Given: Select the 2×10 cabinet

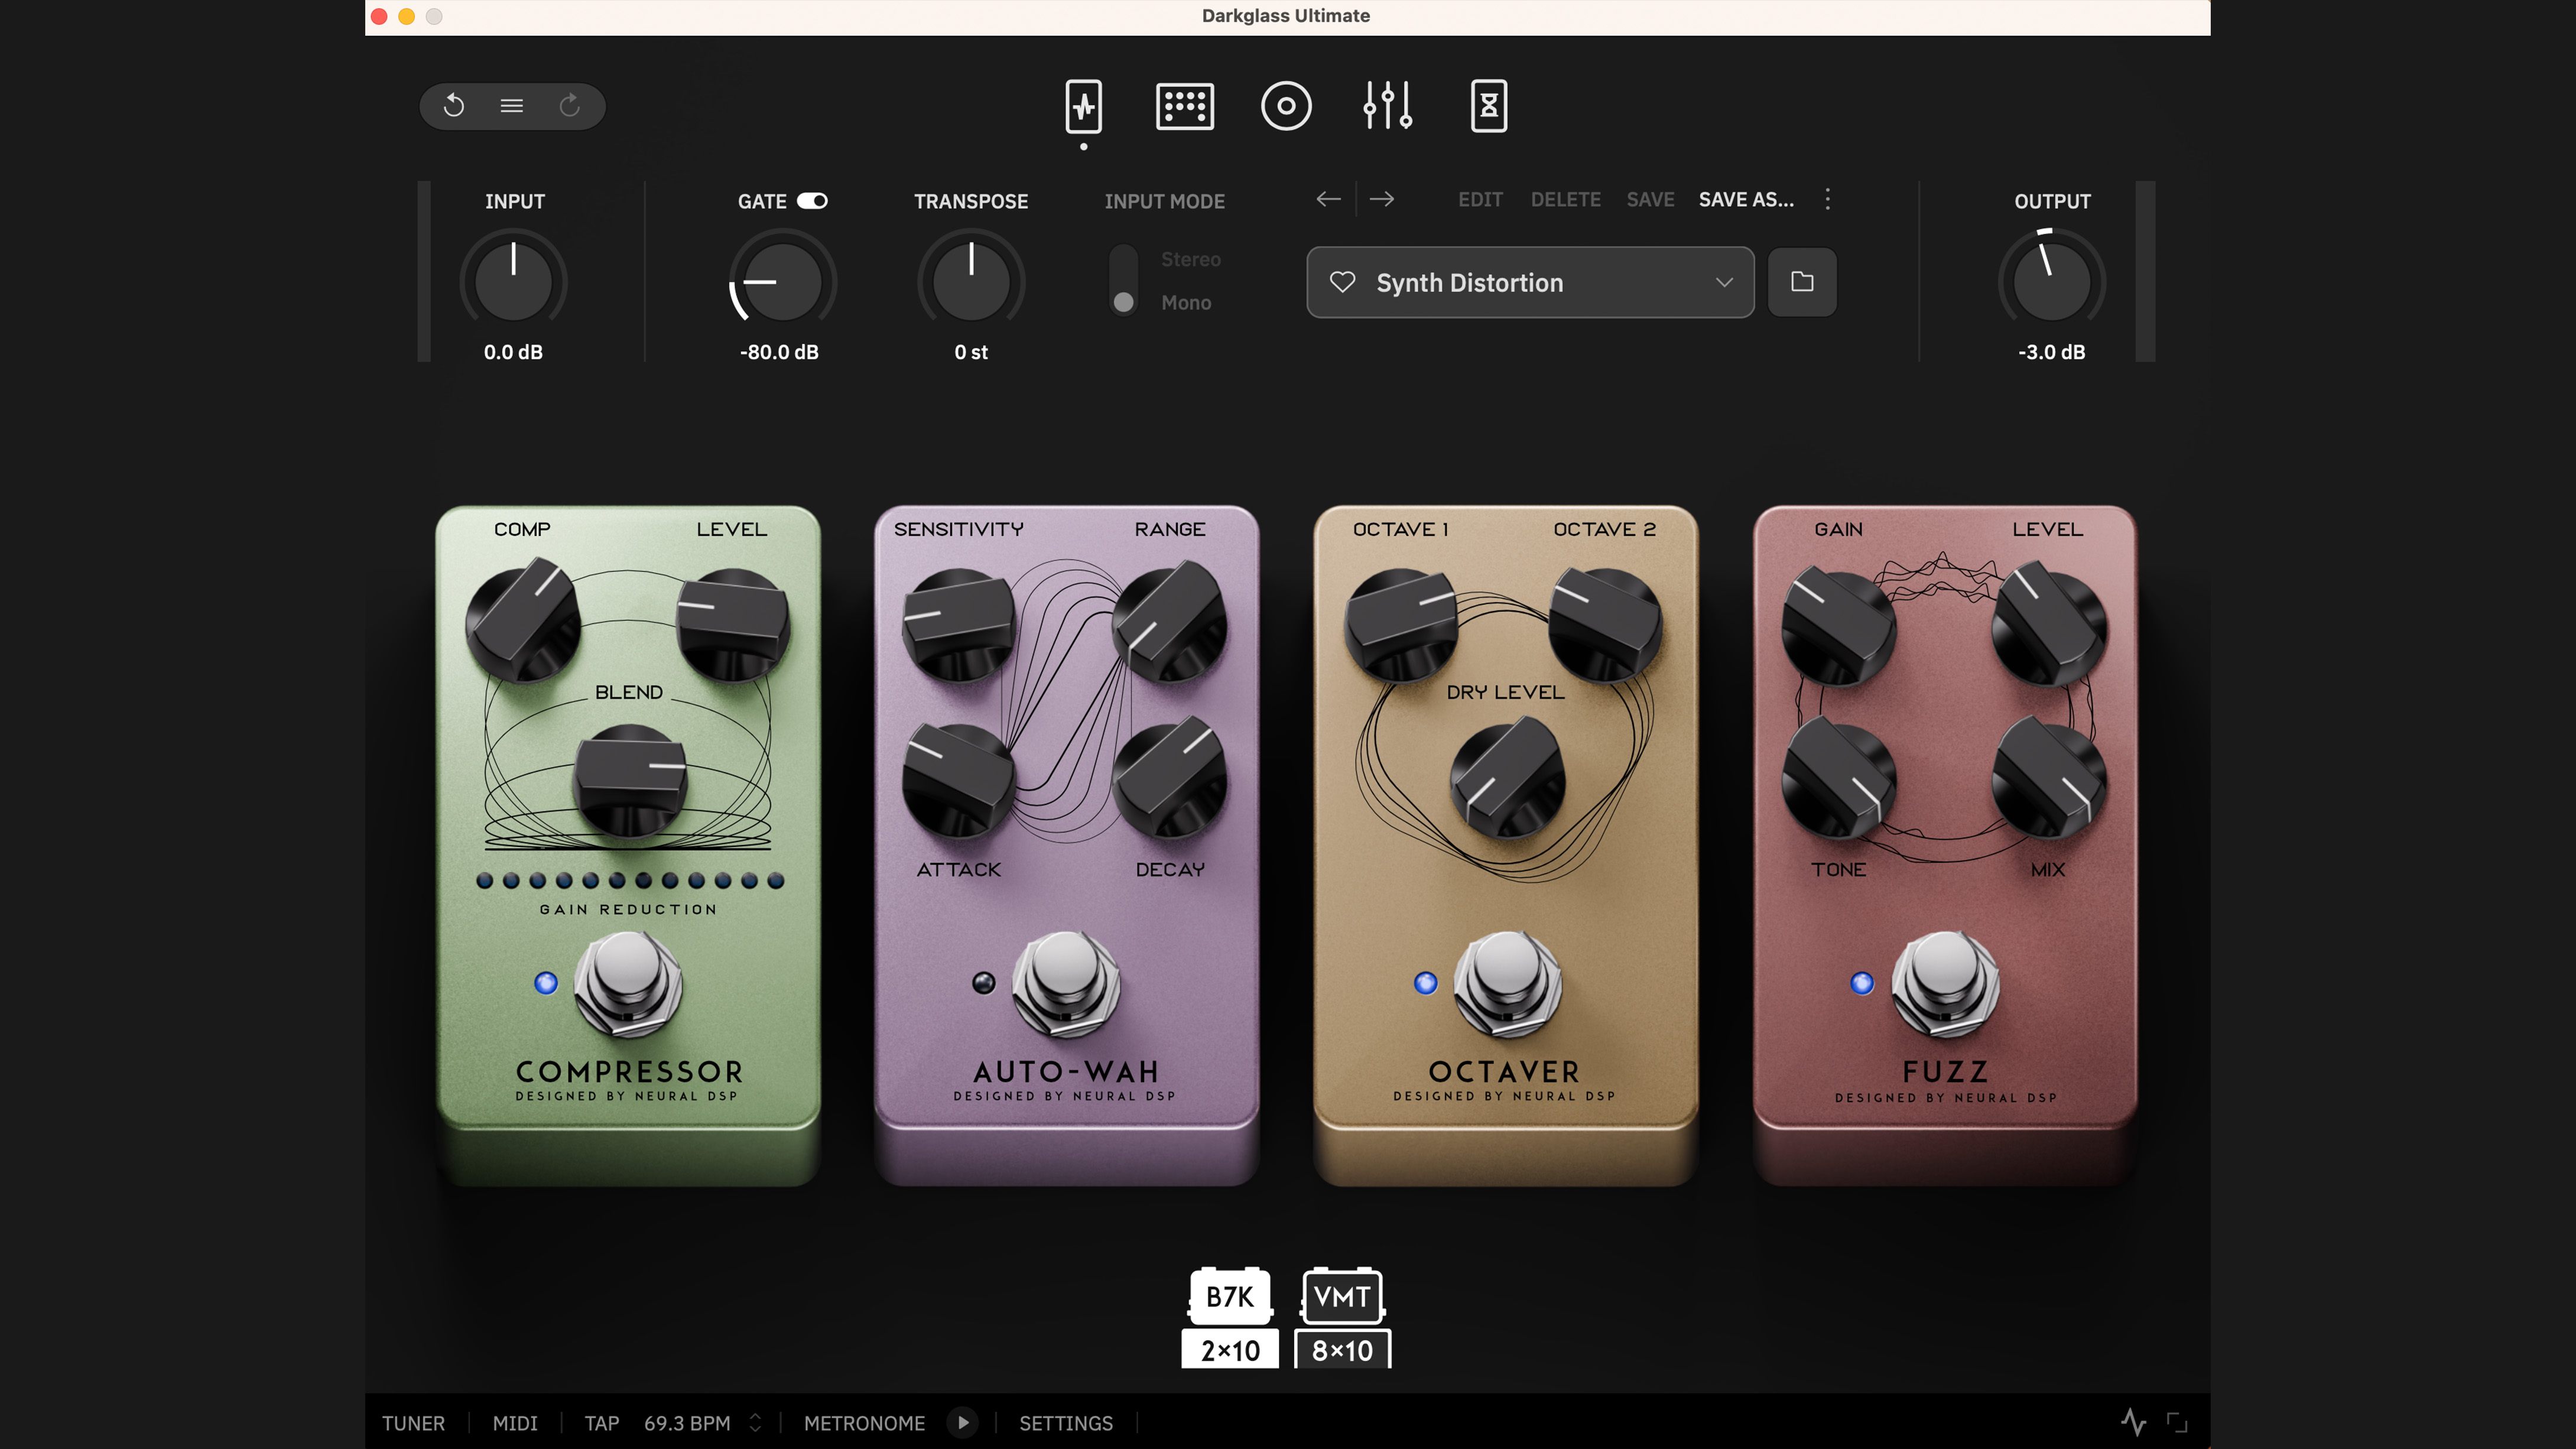Looking at the screenshot, I should pyautogui.click(x=1230, y=1350).
